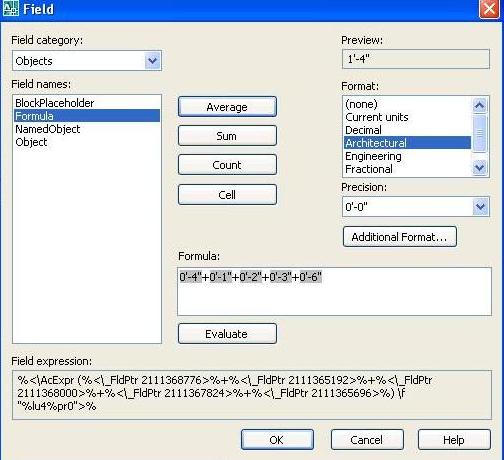Choose the Formula field name
The height and width of the screenshot is (460, 504).
pyautogui.click(x=87, y=116)
